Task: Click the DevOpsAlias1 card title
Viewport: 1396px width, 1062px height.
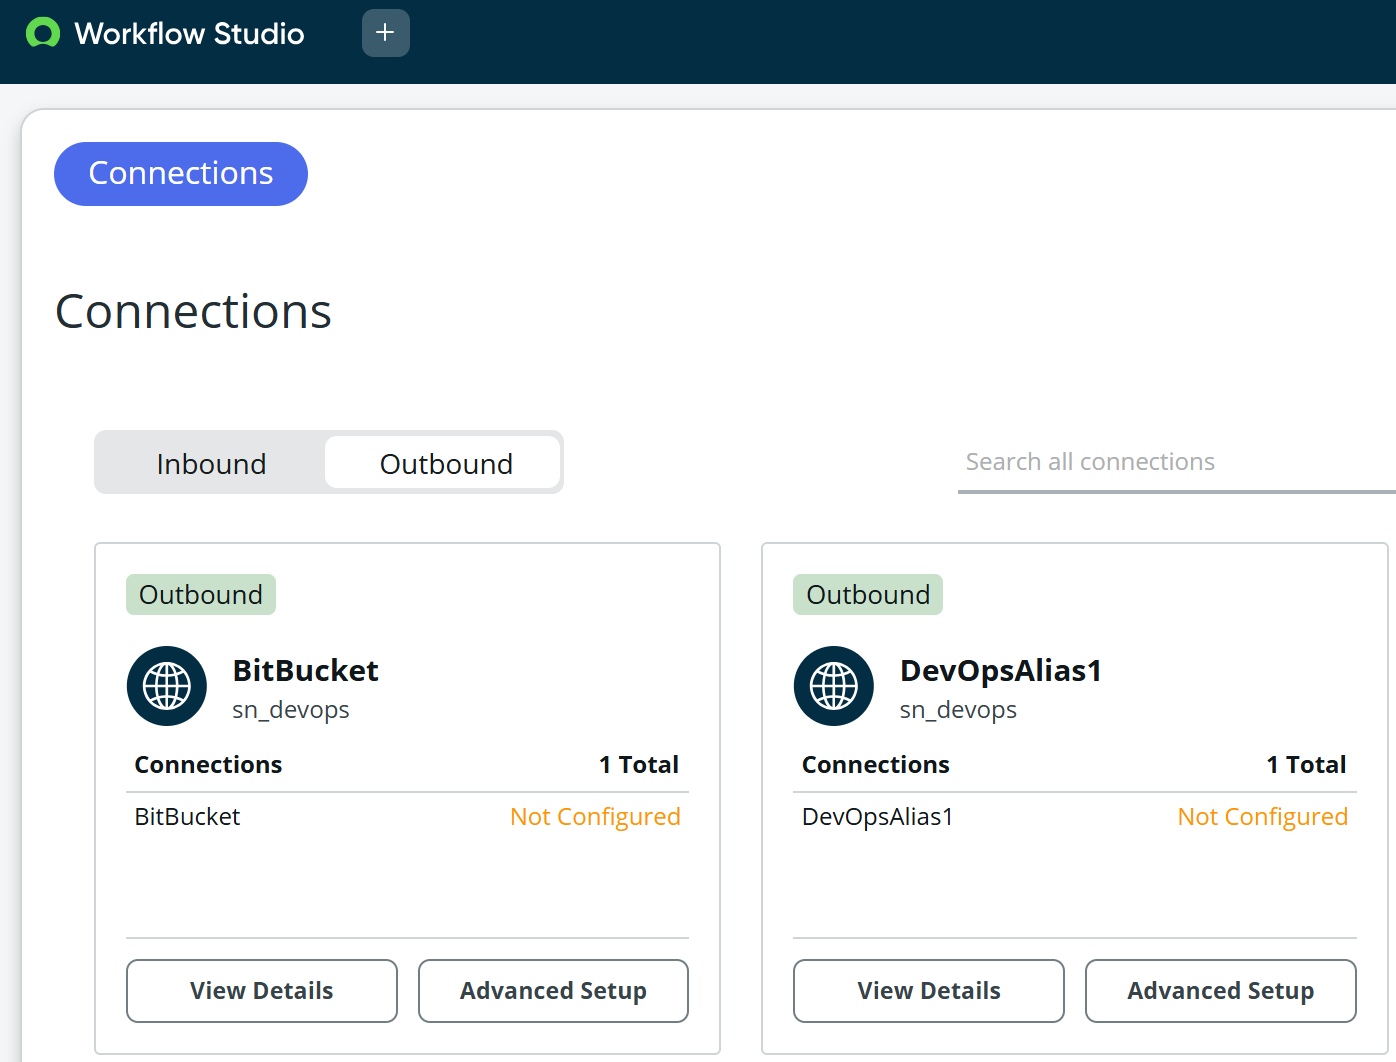Action: click(1001, 670)
